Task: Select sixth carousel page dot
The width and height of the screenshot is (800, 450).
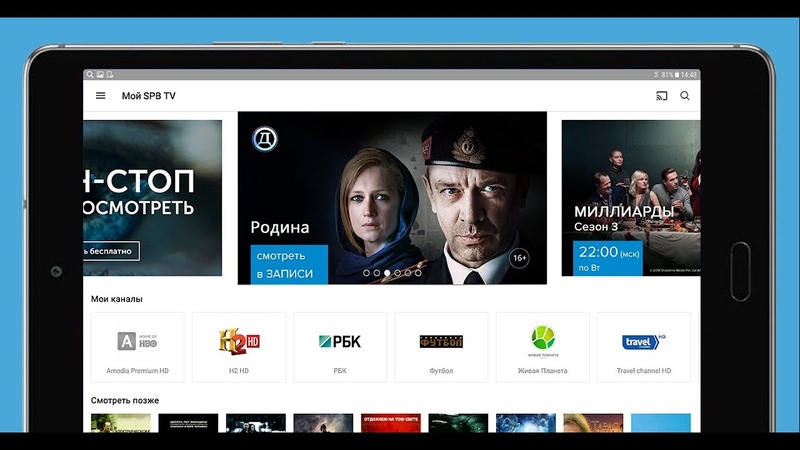Action: pyautogui.click(x=418, y=273)
